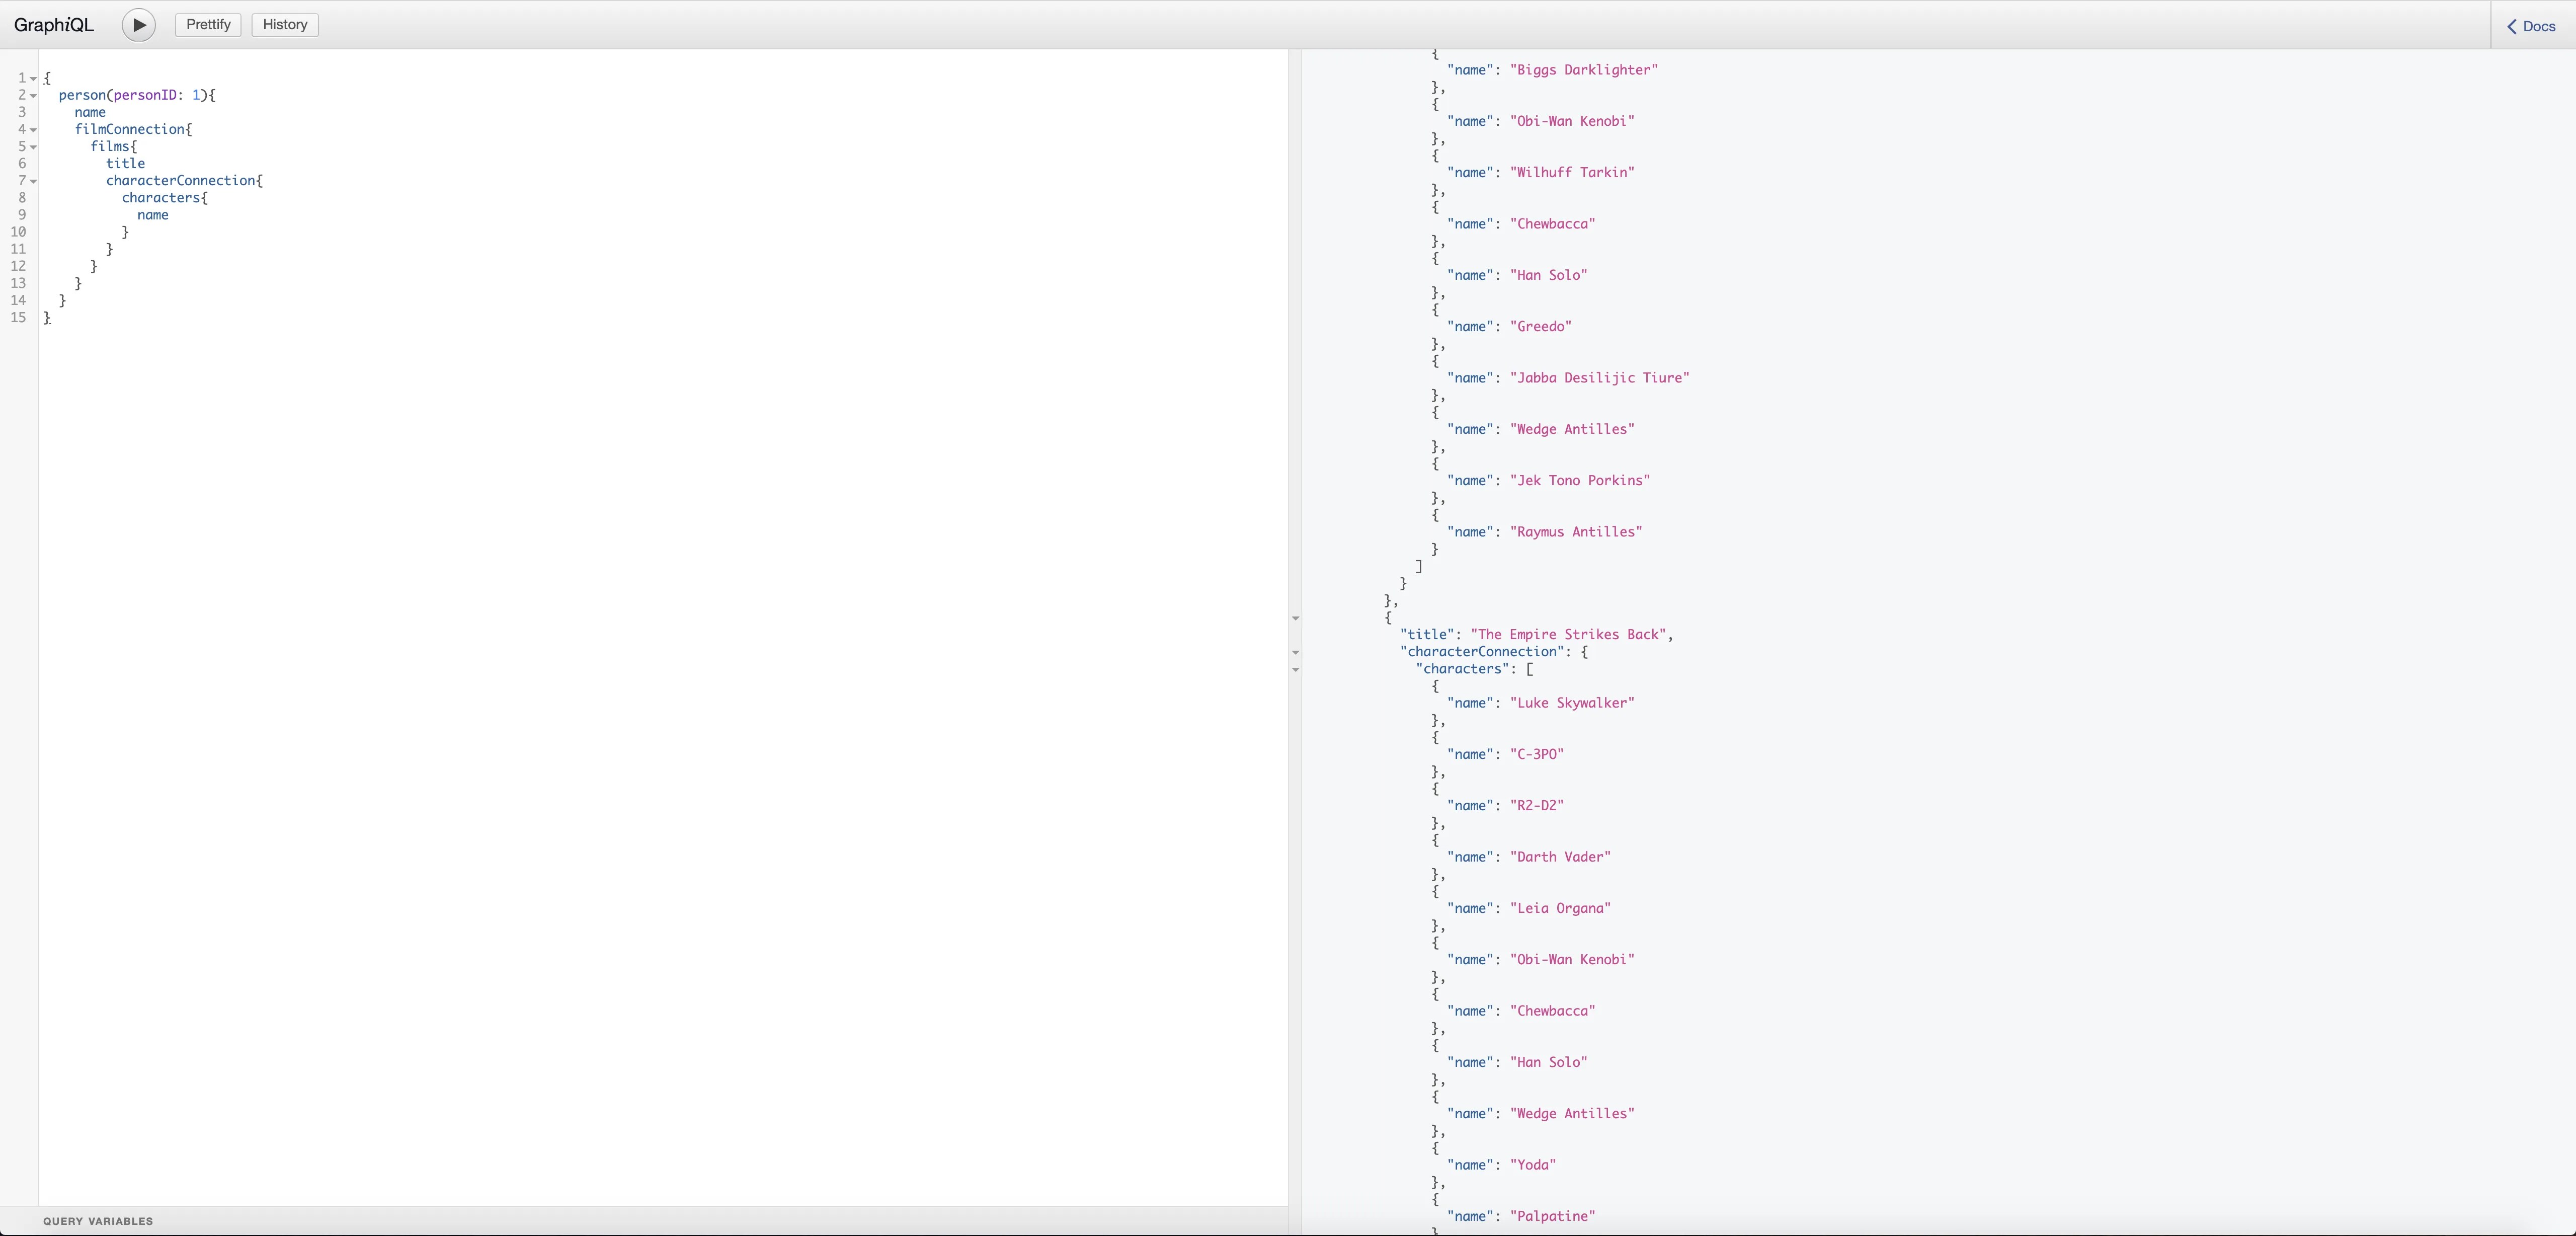Click the name field on line 3
This screenshot has height=1236, width=2576.
[90, 112]
